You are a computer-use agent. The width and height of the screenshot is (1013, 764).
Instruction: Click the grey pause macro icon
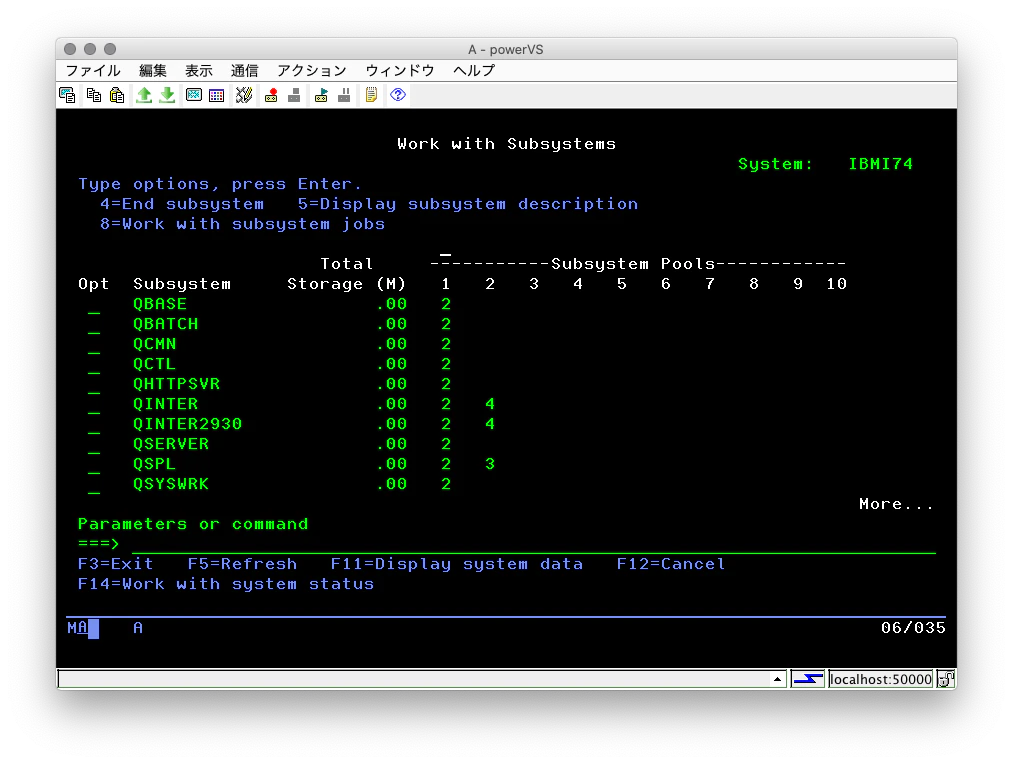[344, 95]
